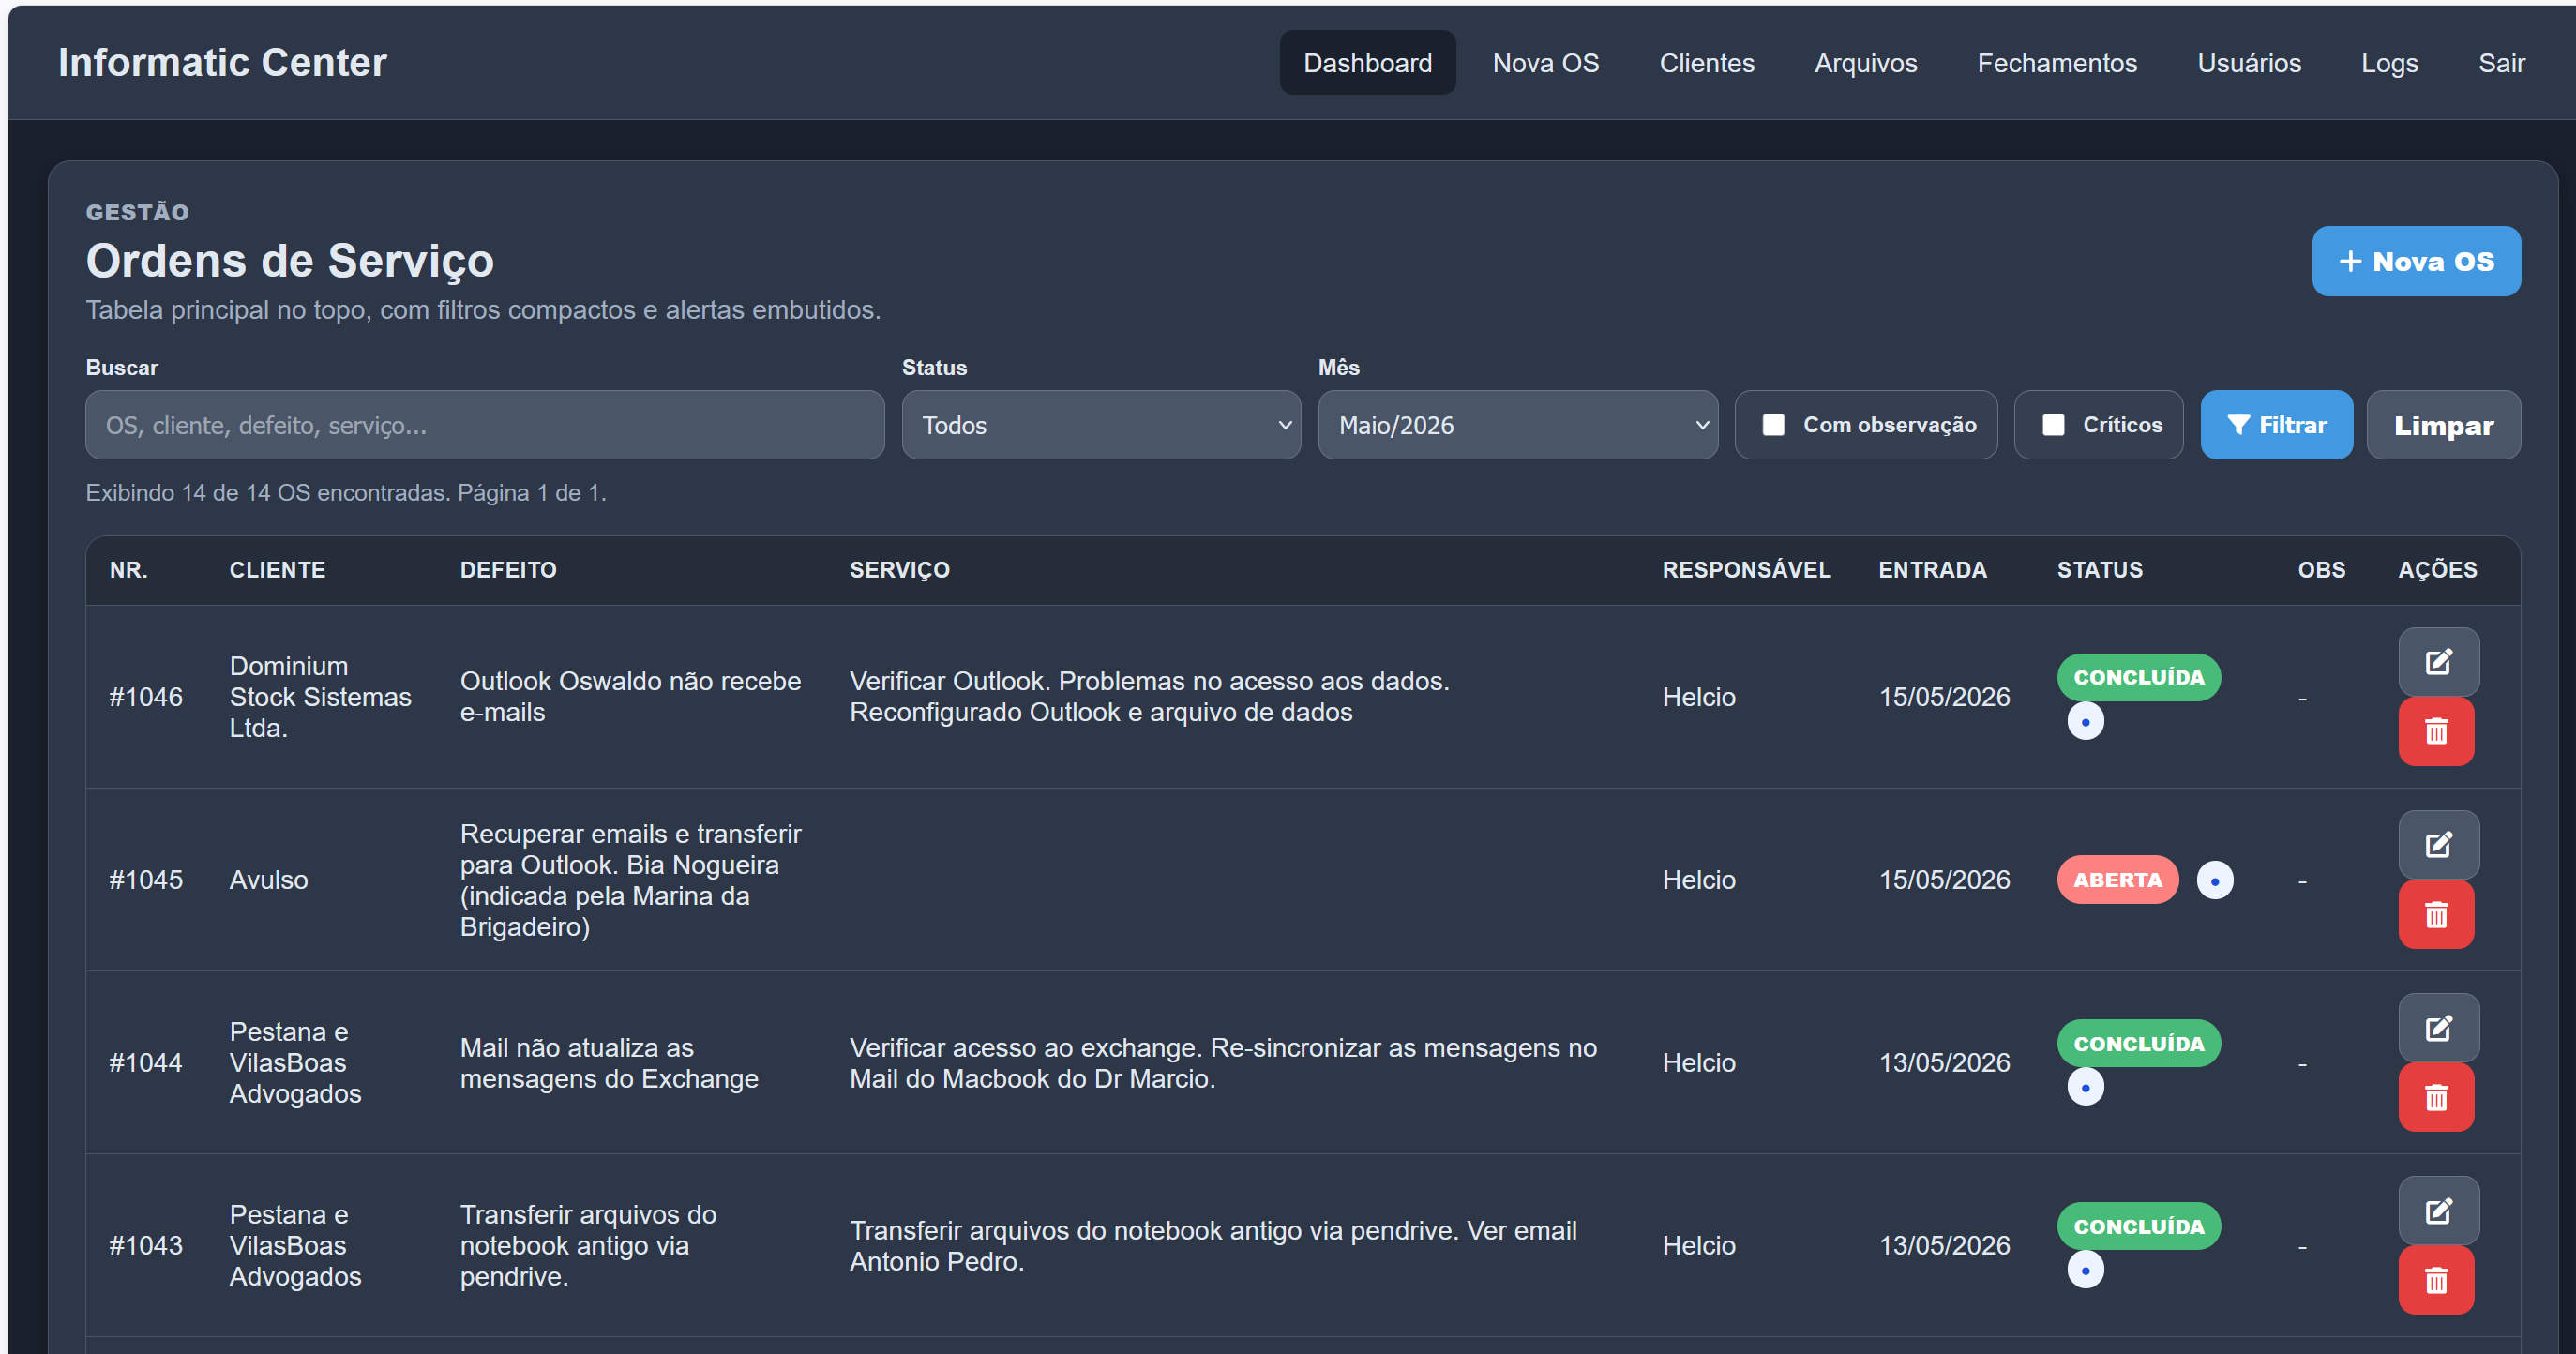This screenshot has height=1354, width=2576.
Task: Click the round dot icon for order #1044
Action: tap(2085, 1088)
